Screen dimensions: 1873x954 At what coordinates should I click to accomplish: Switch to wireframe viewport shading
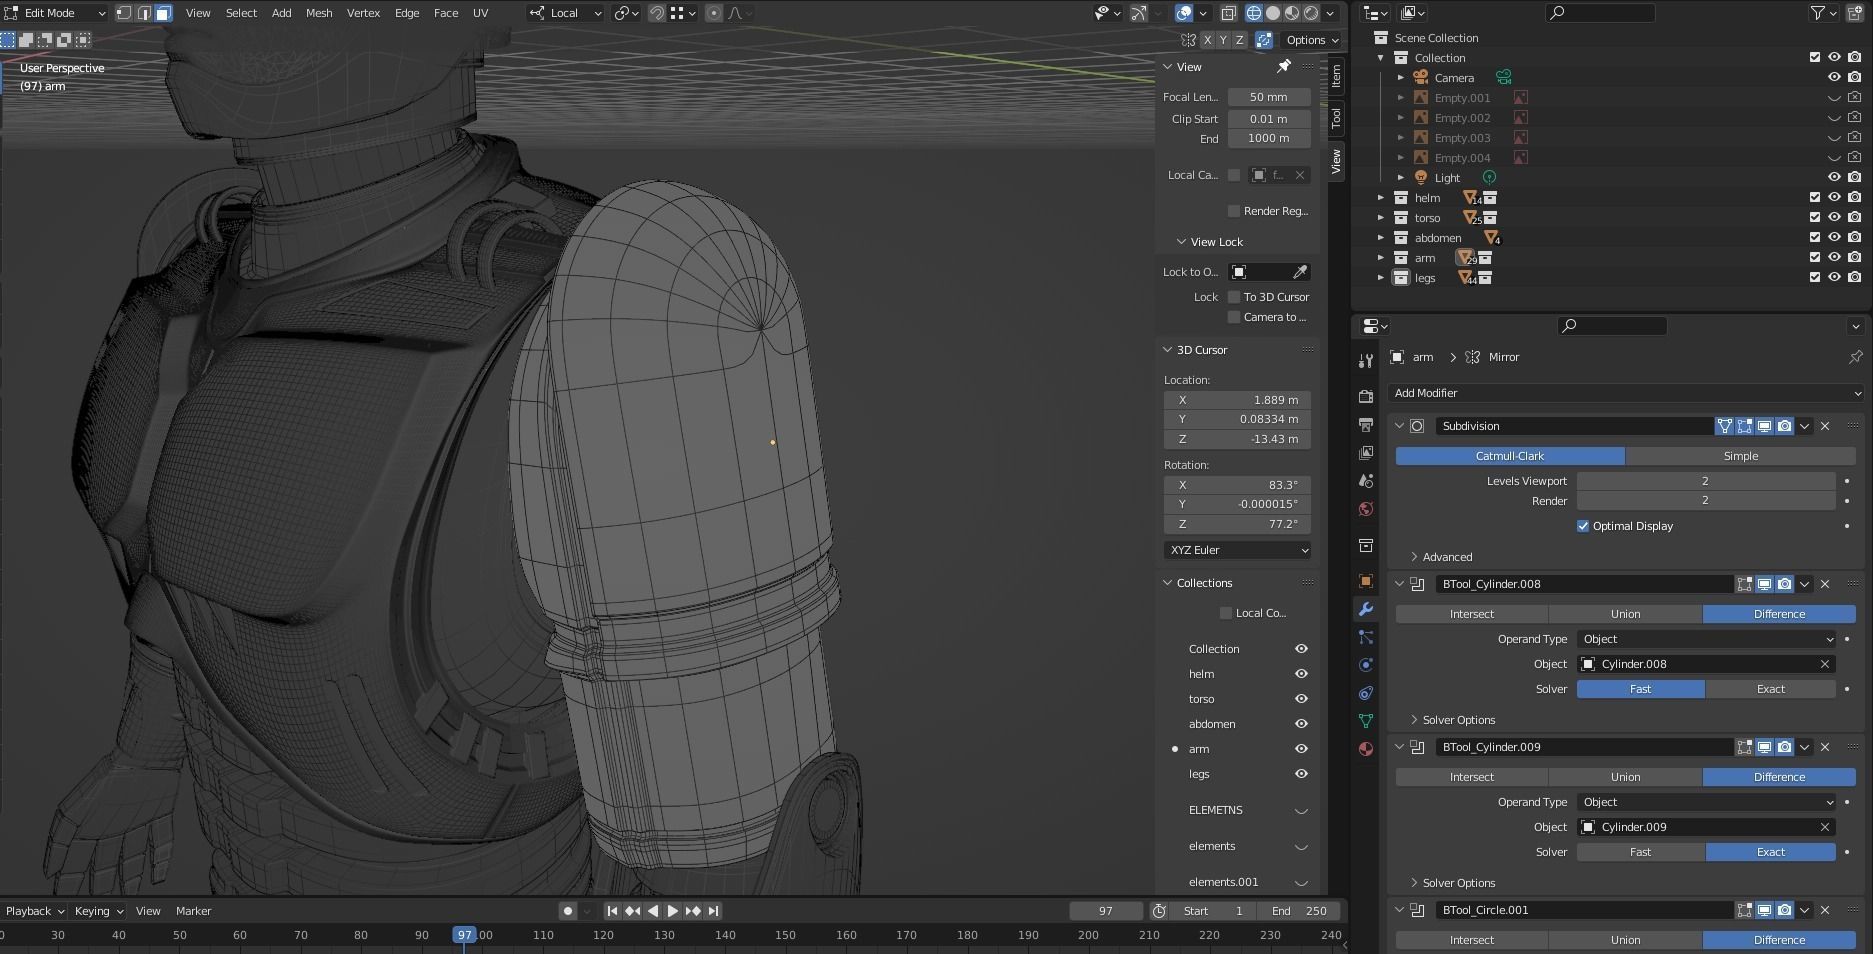(1254, 13)
